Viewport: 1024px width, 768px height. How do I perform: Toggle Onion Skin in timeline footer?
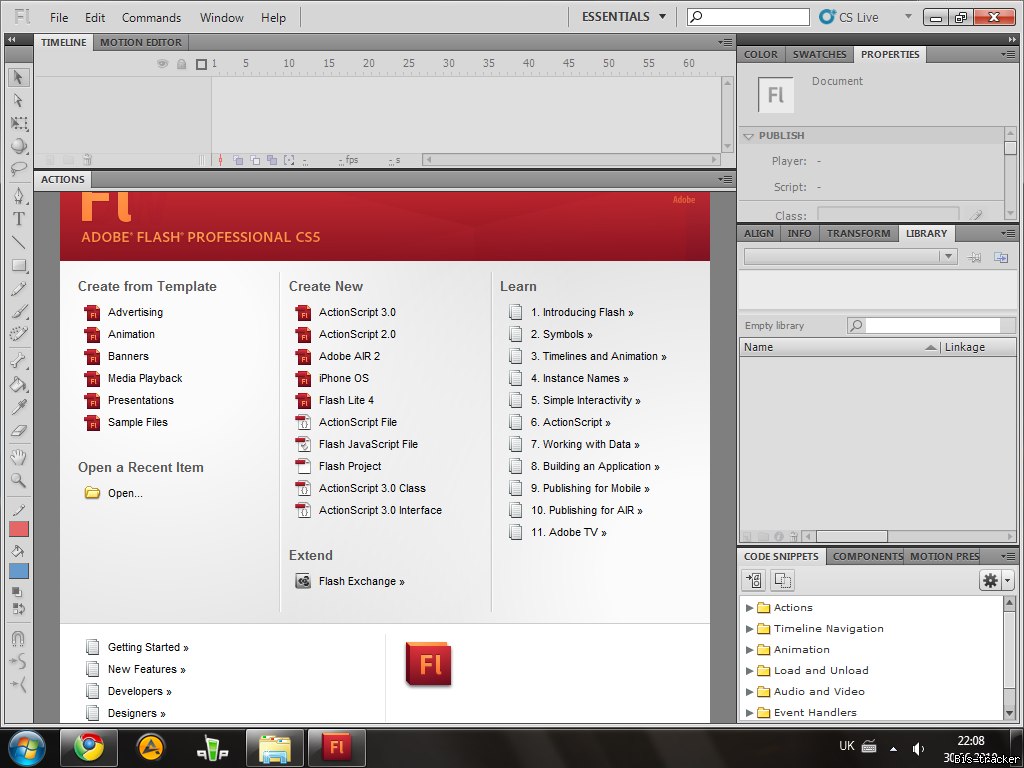click(x=238, y=160)
